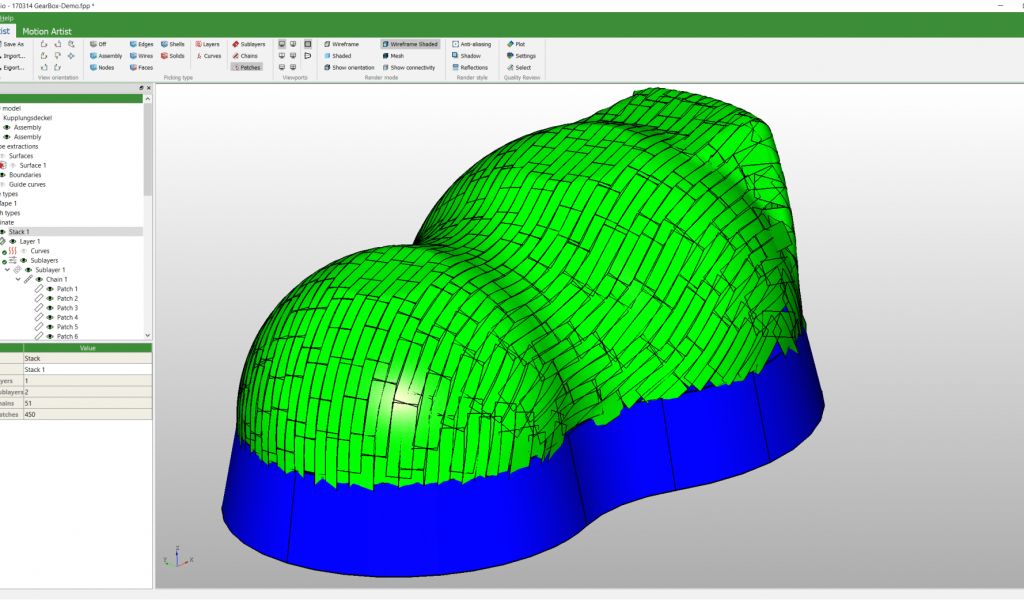
Task: Select the Edges picking type
Action: [x=141, y=44]
